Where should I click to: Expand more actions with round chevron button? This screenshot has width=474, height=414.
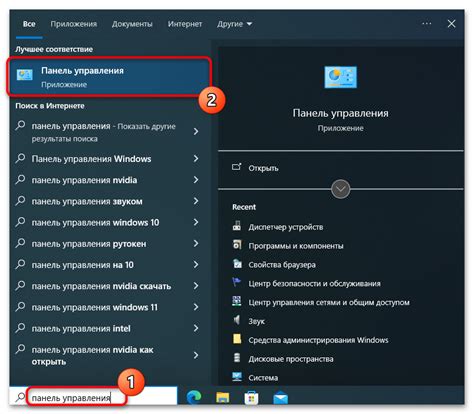coord(341,189)
